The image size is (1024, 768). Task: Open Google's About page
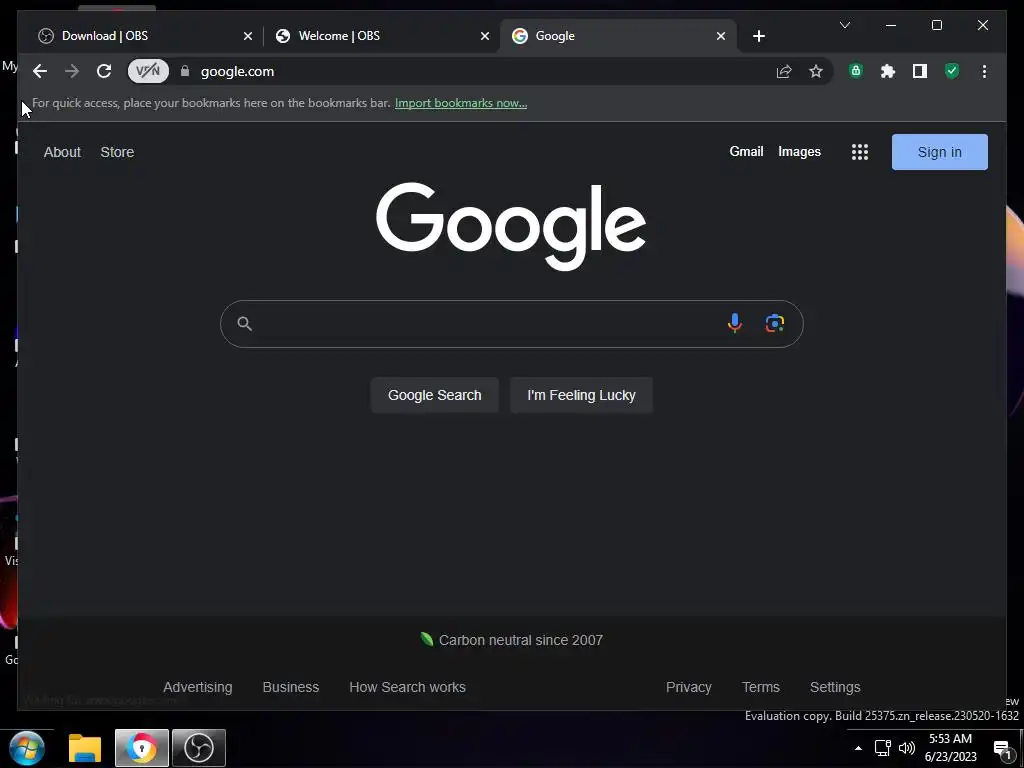[x=62, y=152]
